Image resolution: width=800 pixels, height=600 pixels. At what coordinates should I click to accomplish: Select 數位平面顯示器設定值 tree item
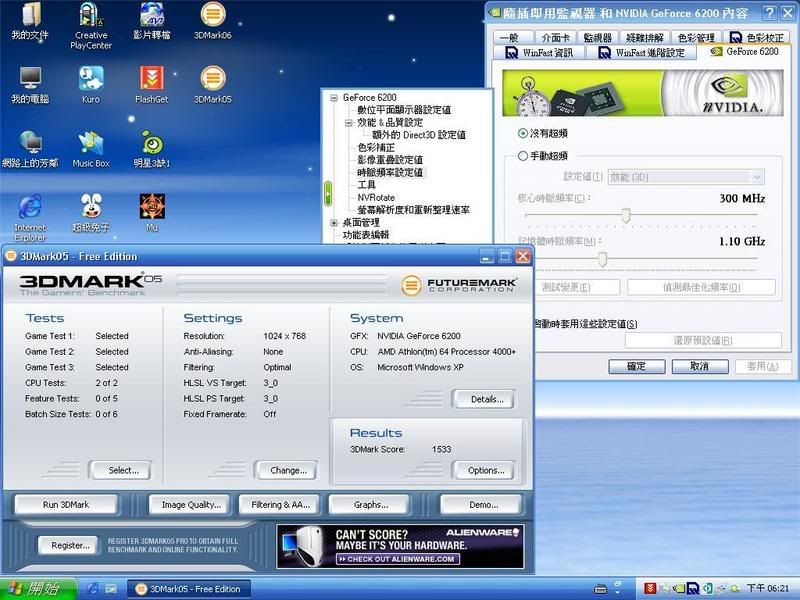(404, 110)
